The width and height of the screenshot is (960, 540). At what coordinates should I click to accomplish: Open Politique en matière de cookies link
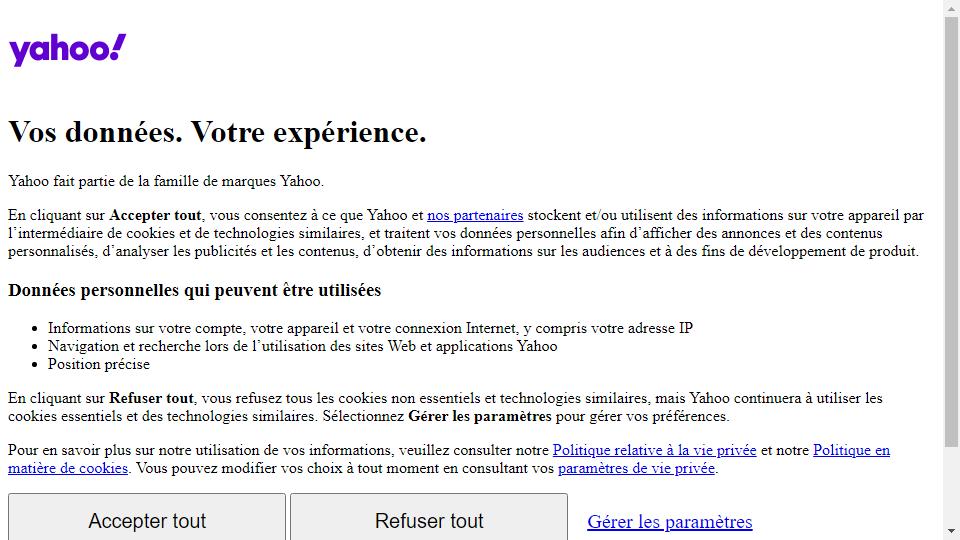tap(851, 451)
